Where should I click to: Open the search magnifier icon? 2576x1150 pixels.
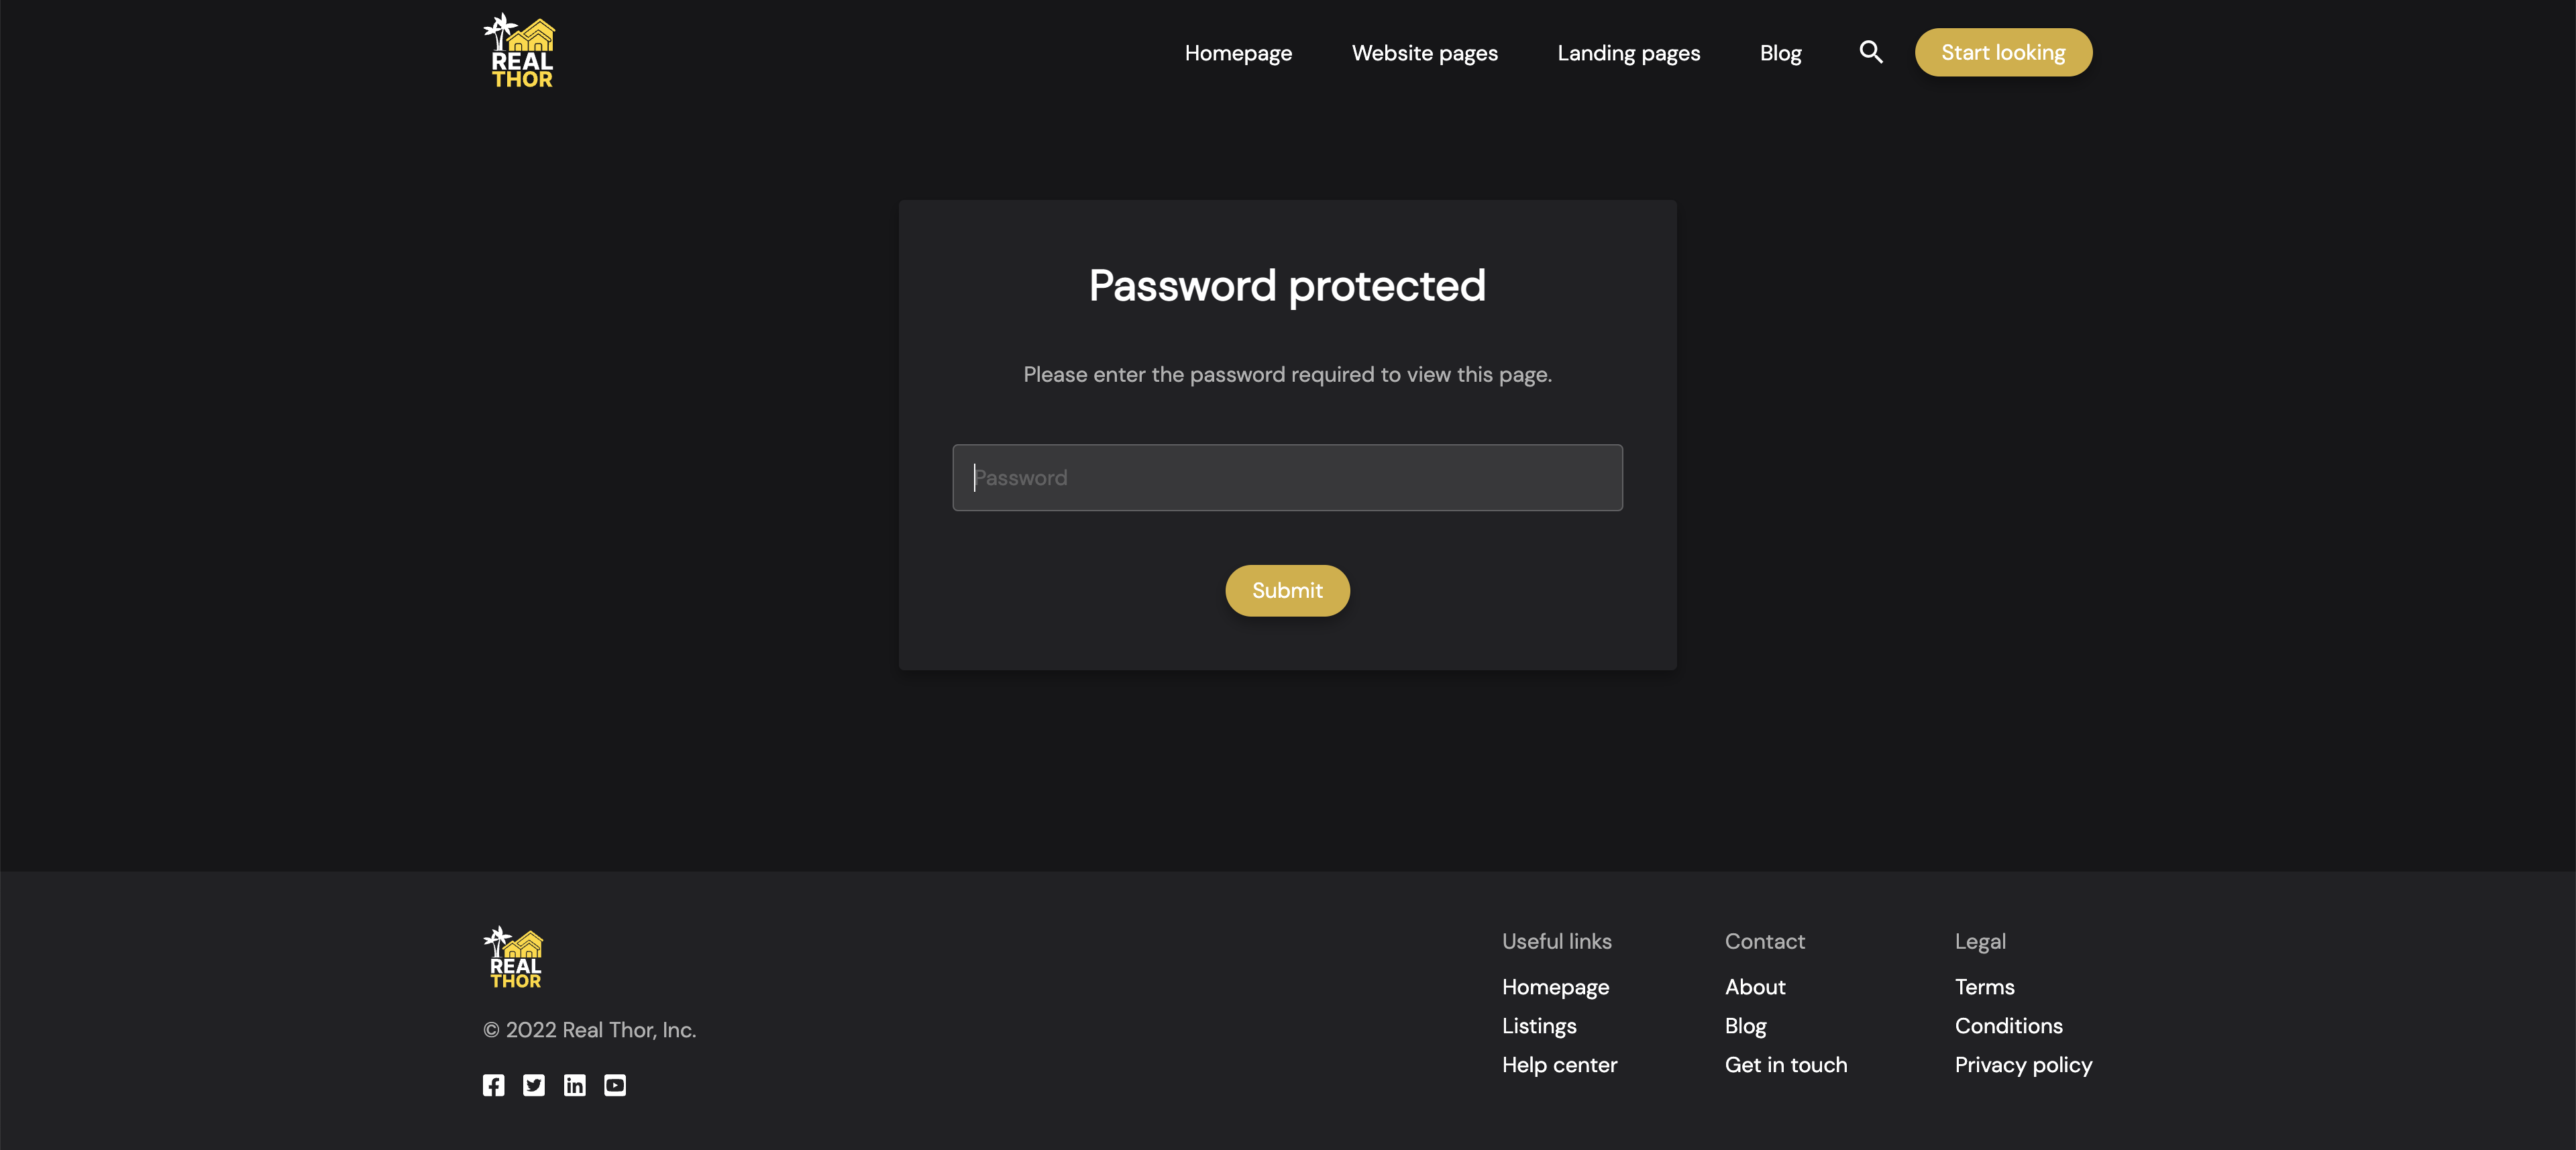pos(1870,52)
